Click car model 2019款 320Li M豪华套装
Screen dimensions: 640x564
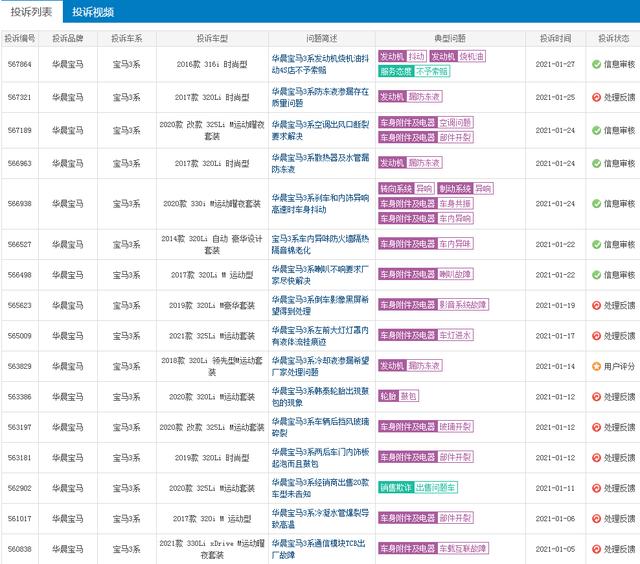[x=212, y=305]
